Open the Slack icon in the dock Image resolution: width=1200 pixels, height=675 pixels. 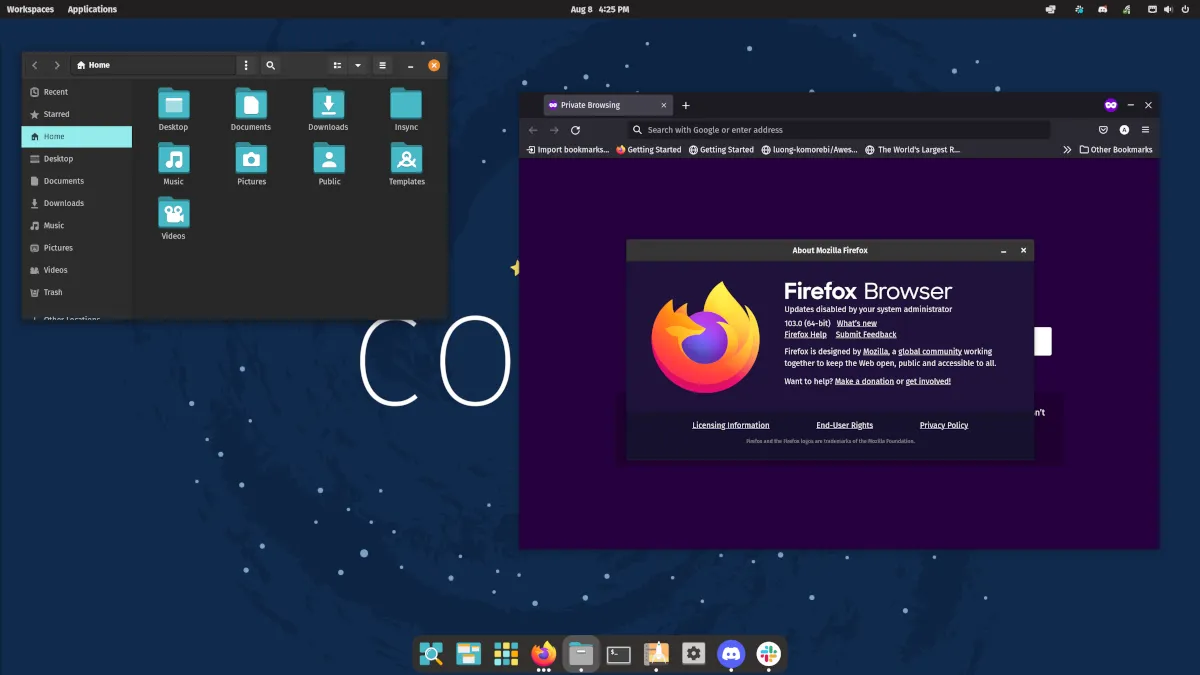click(x=767, y=653)
